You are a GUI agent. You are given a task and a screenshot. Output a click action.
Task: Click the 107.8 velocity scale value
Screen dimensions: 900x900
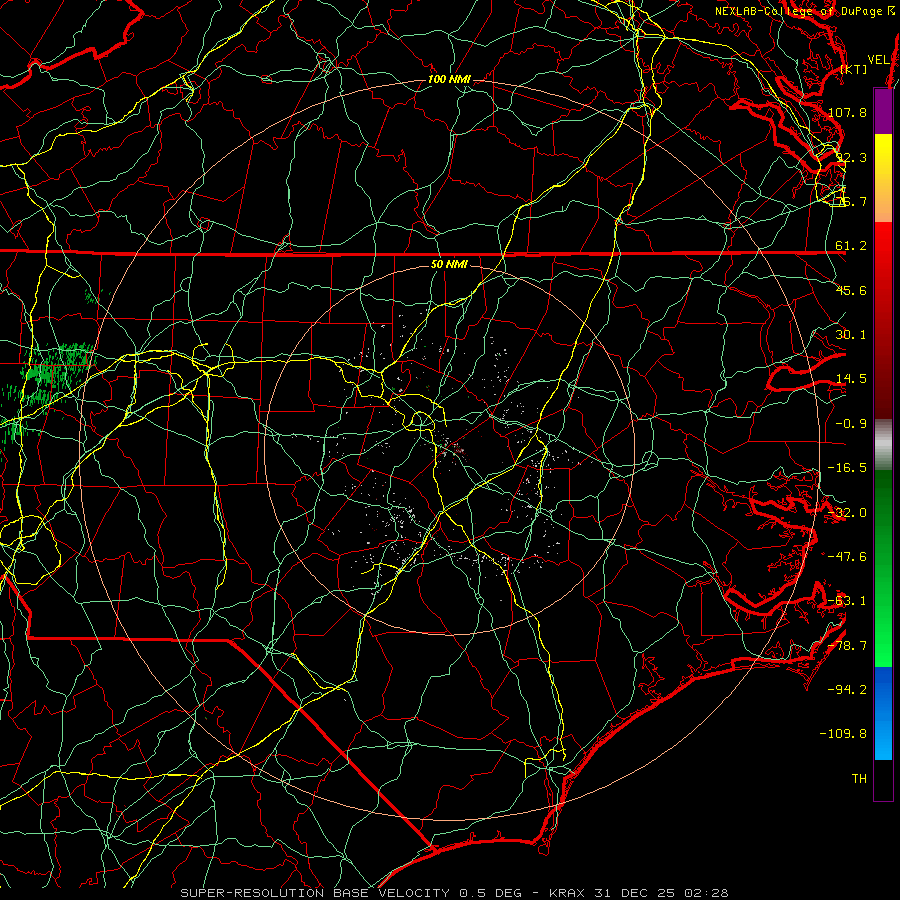click(847, 112)
